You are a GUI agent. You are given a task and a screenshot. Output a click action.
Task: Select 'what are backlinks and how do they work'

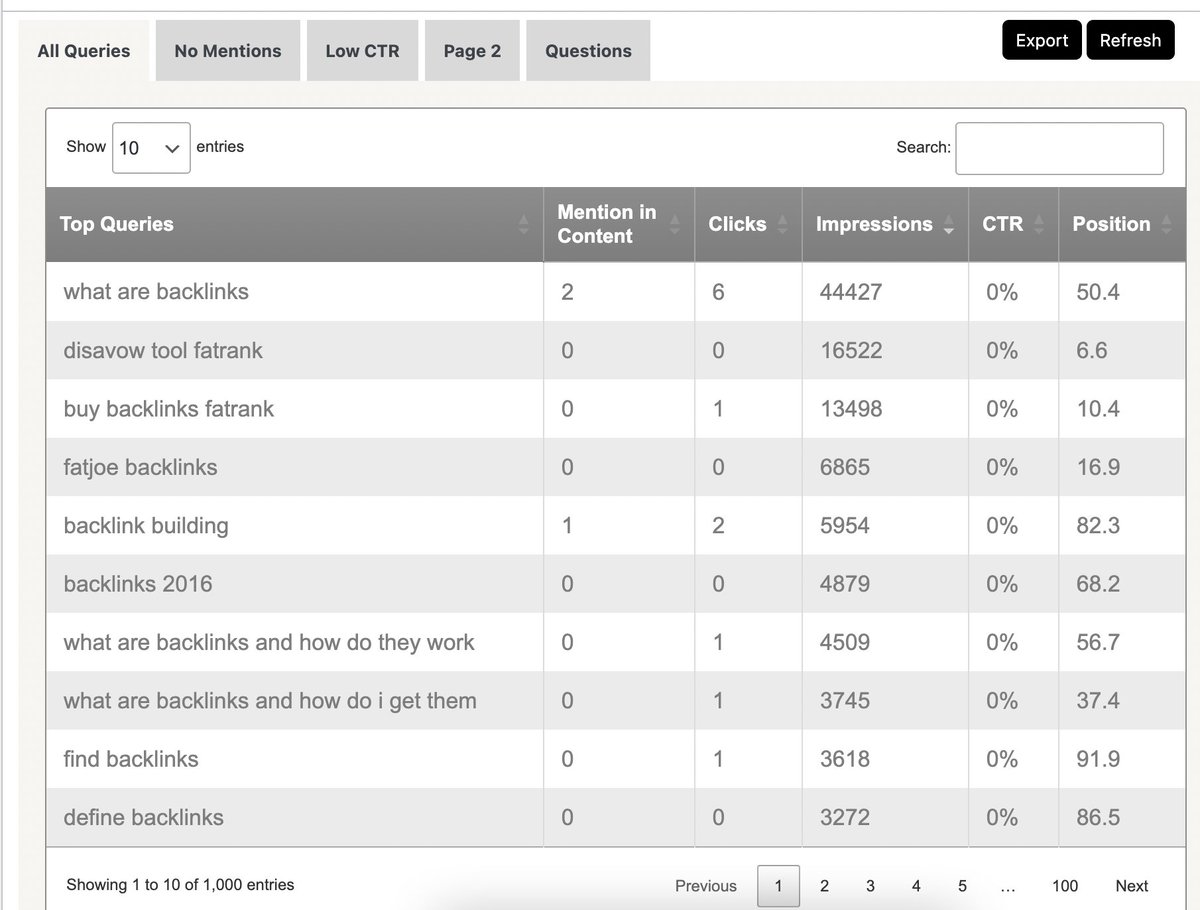(x=269, y=642)
